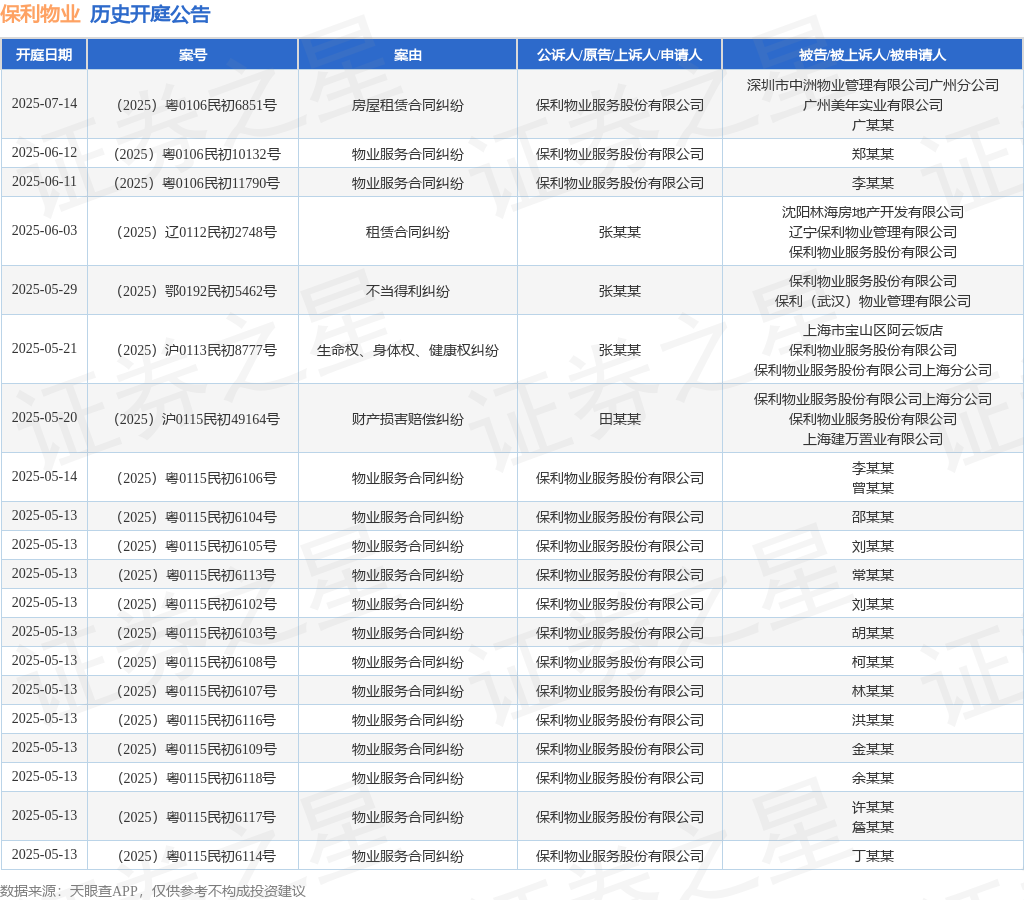Select the 开庭日期 column header

[x=44, y=55]
